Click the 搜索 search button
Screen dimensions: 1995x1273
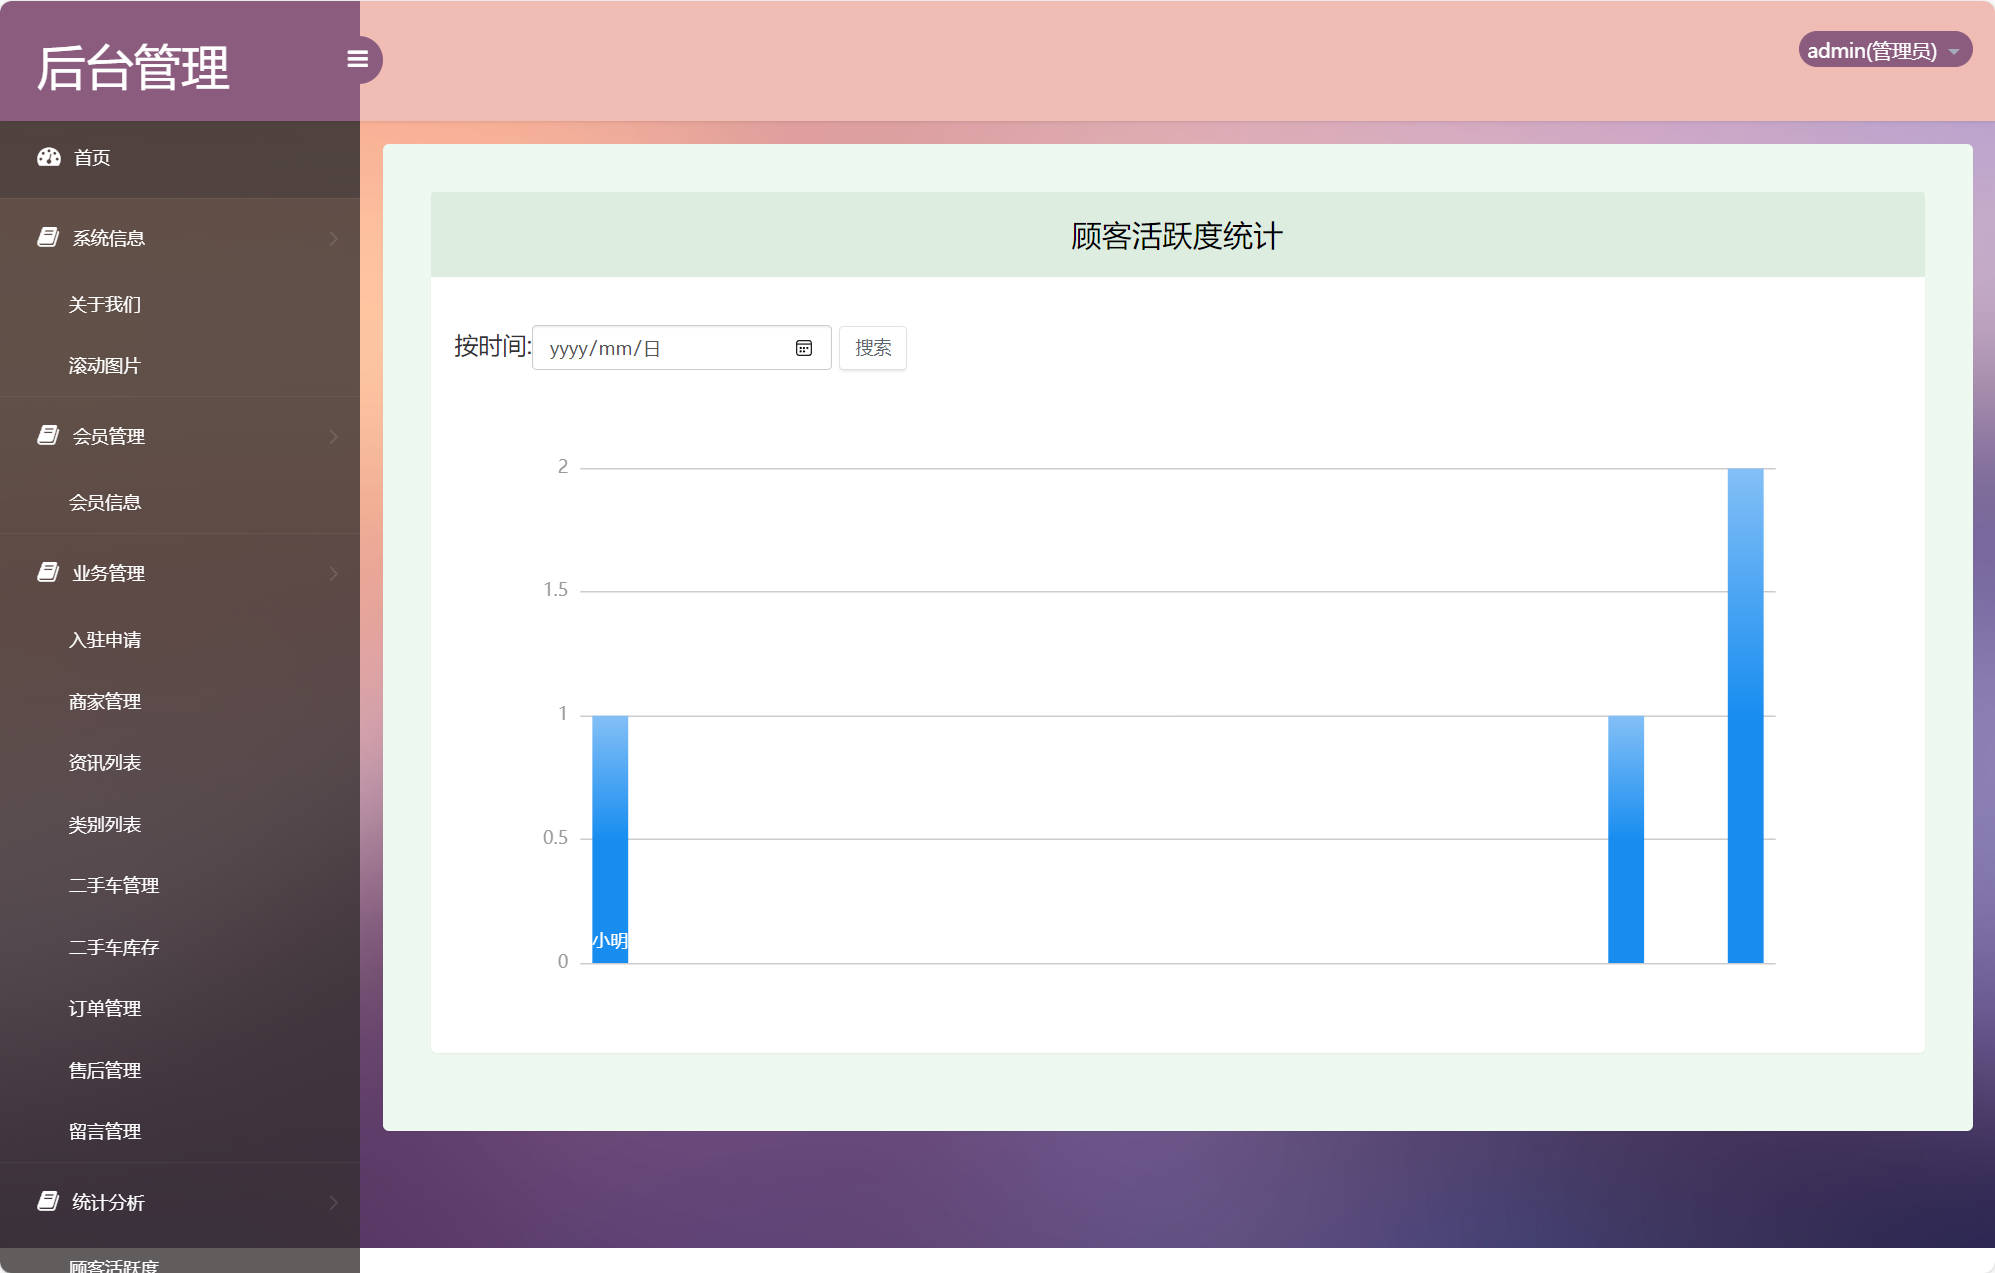(x=872, y=347)
